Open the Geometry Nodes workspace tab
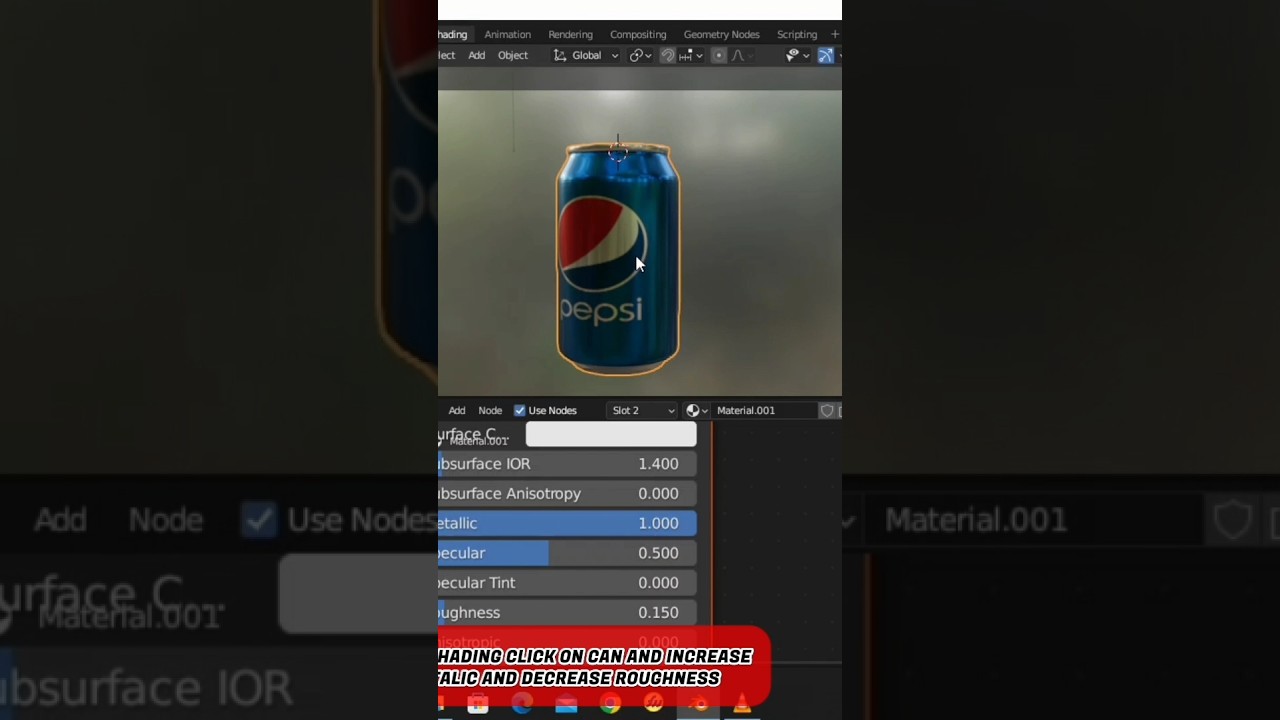Viewport: 1280px width, 720px height. [x=721, y=34]
